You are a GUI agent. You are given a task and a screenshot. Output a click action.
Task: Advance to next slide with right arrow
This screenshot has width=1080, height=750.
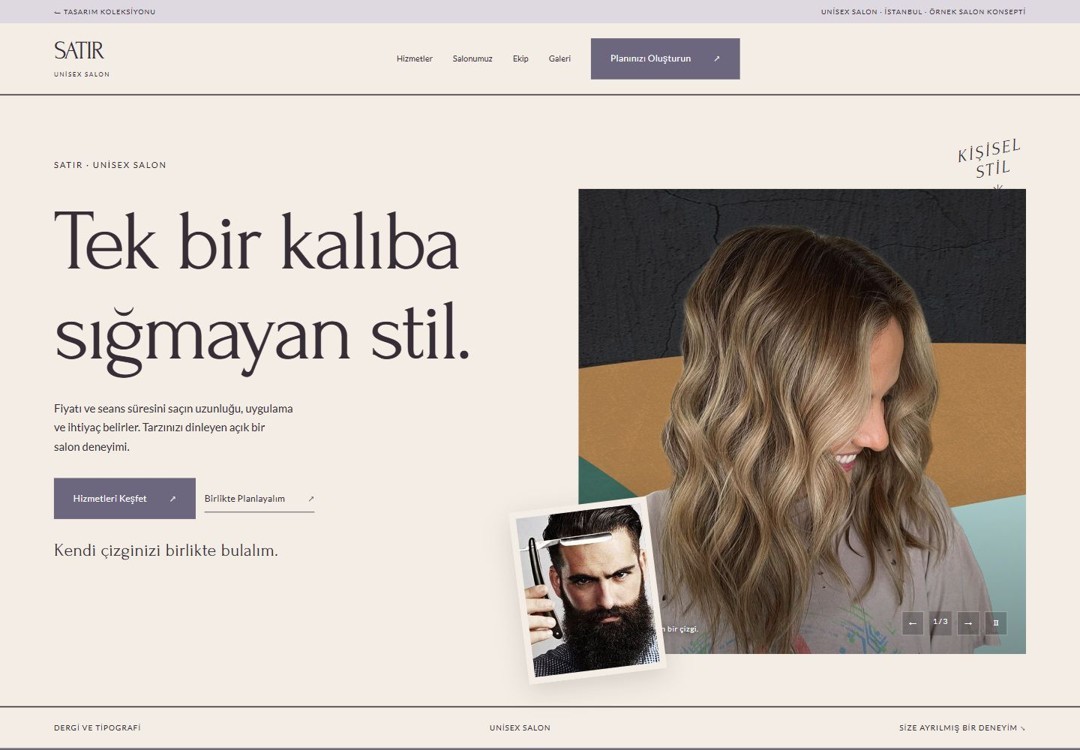pos(968,623)
